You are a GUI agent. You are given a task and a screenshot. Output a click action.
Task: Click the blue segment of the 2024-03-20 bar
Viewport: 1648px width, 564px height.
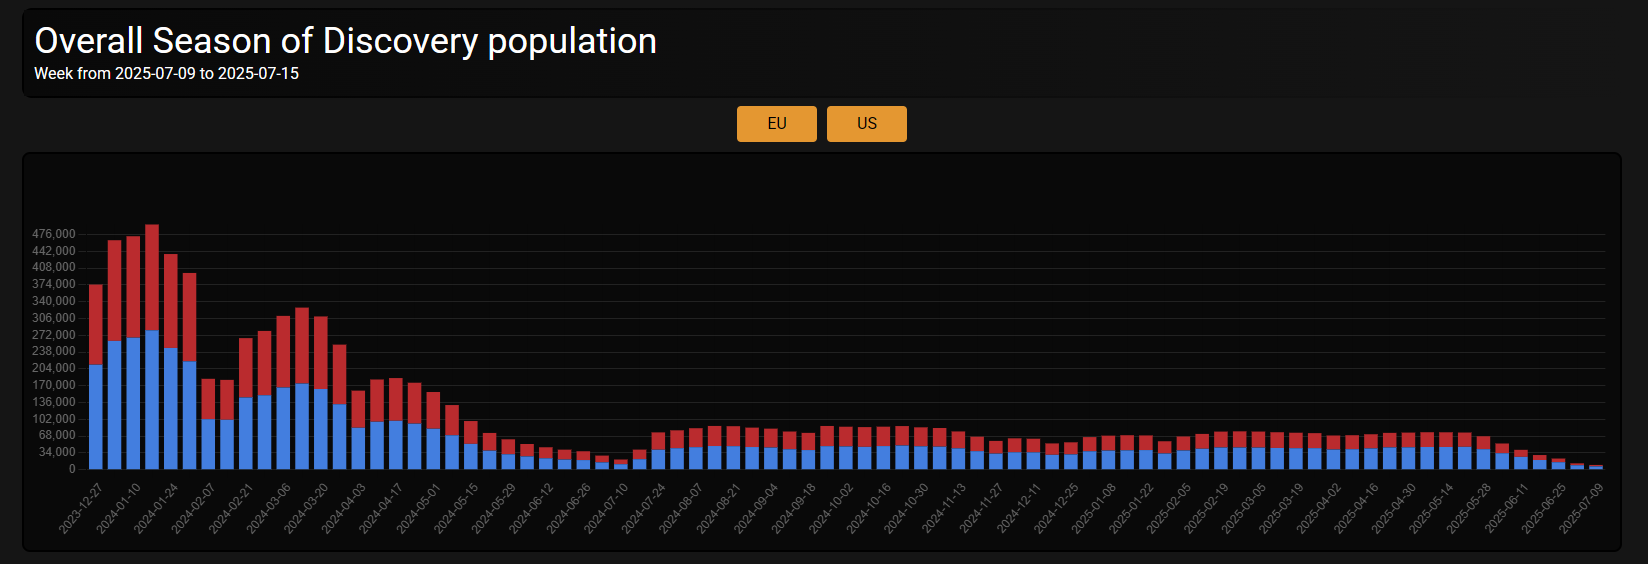(x=321, y=429)
